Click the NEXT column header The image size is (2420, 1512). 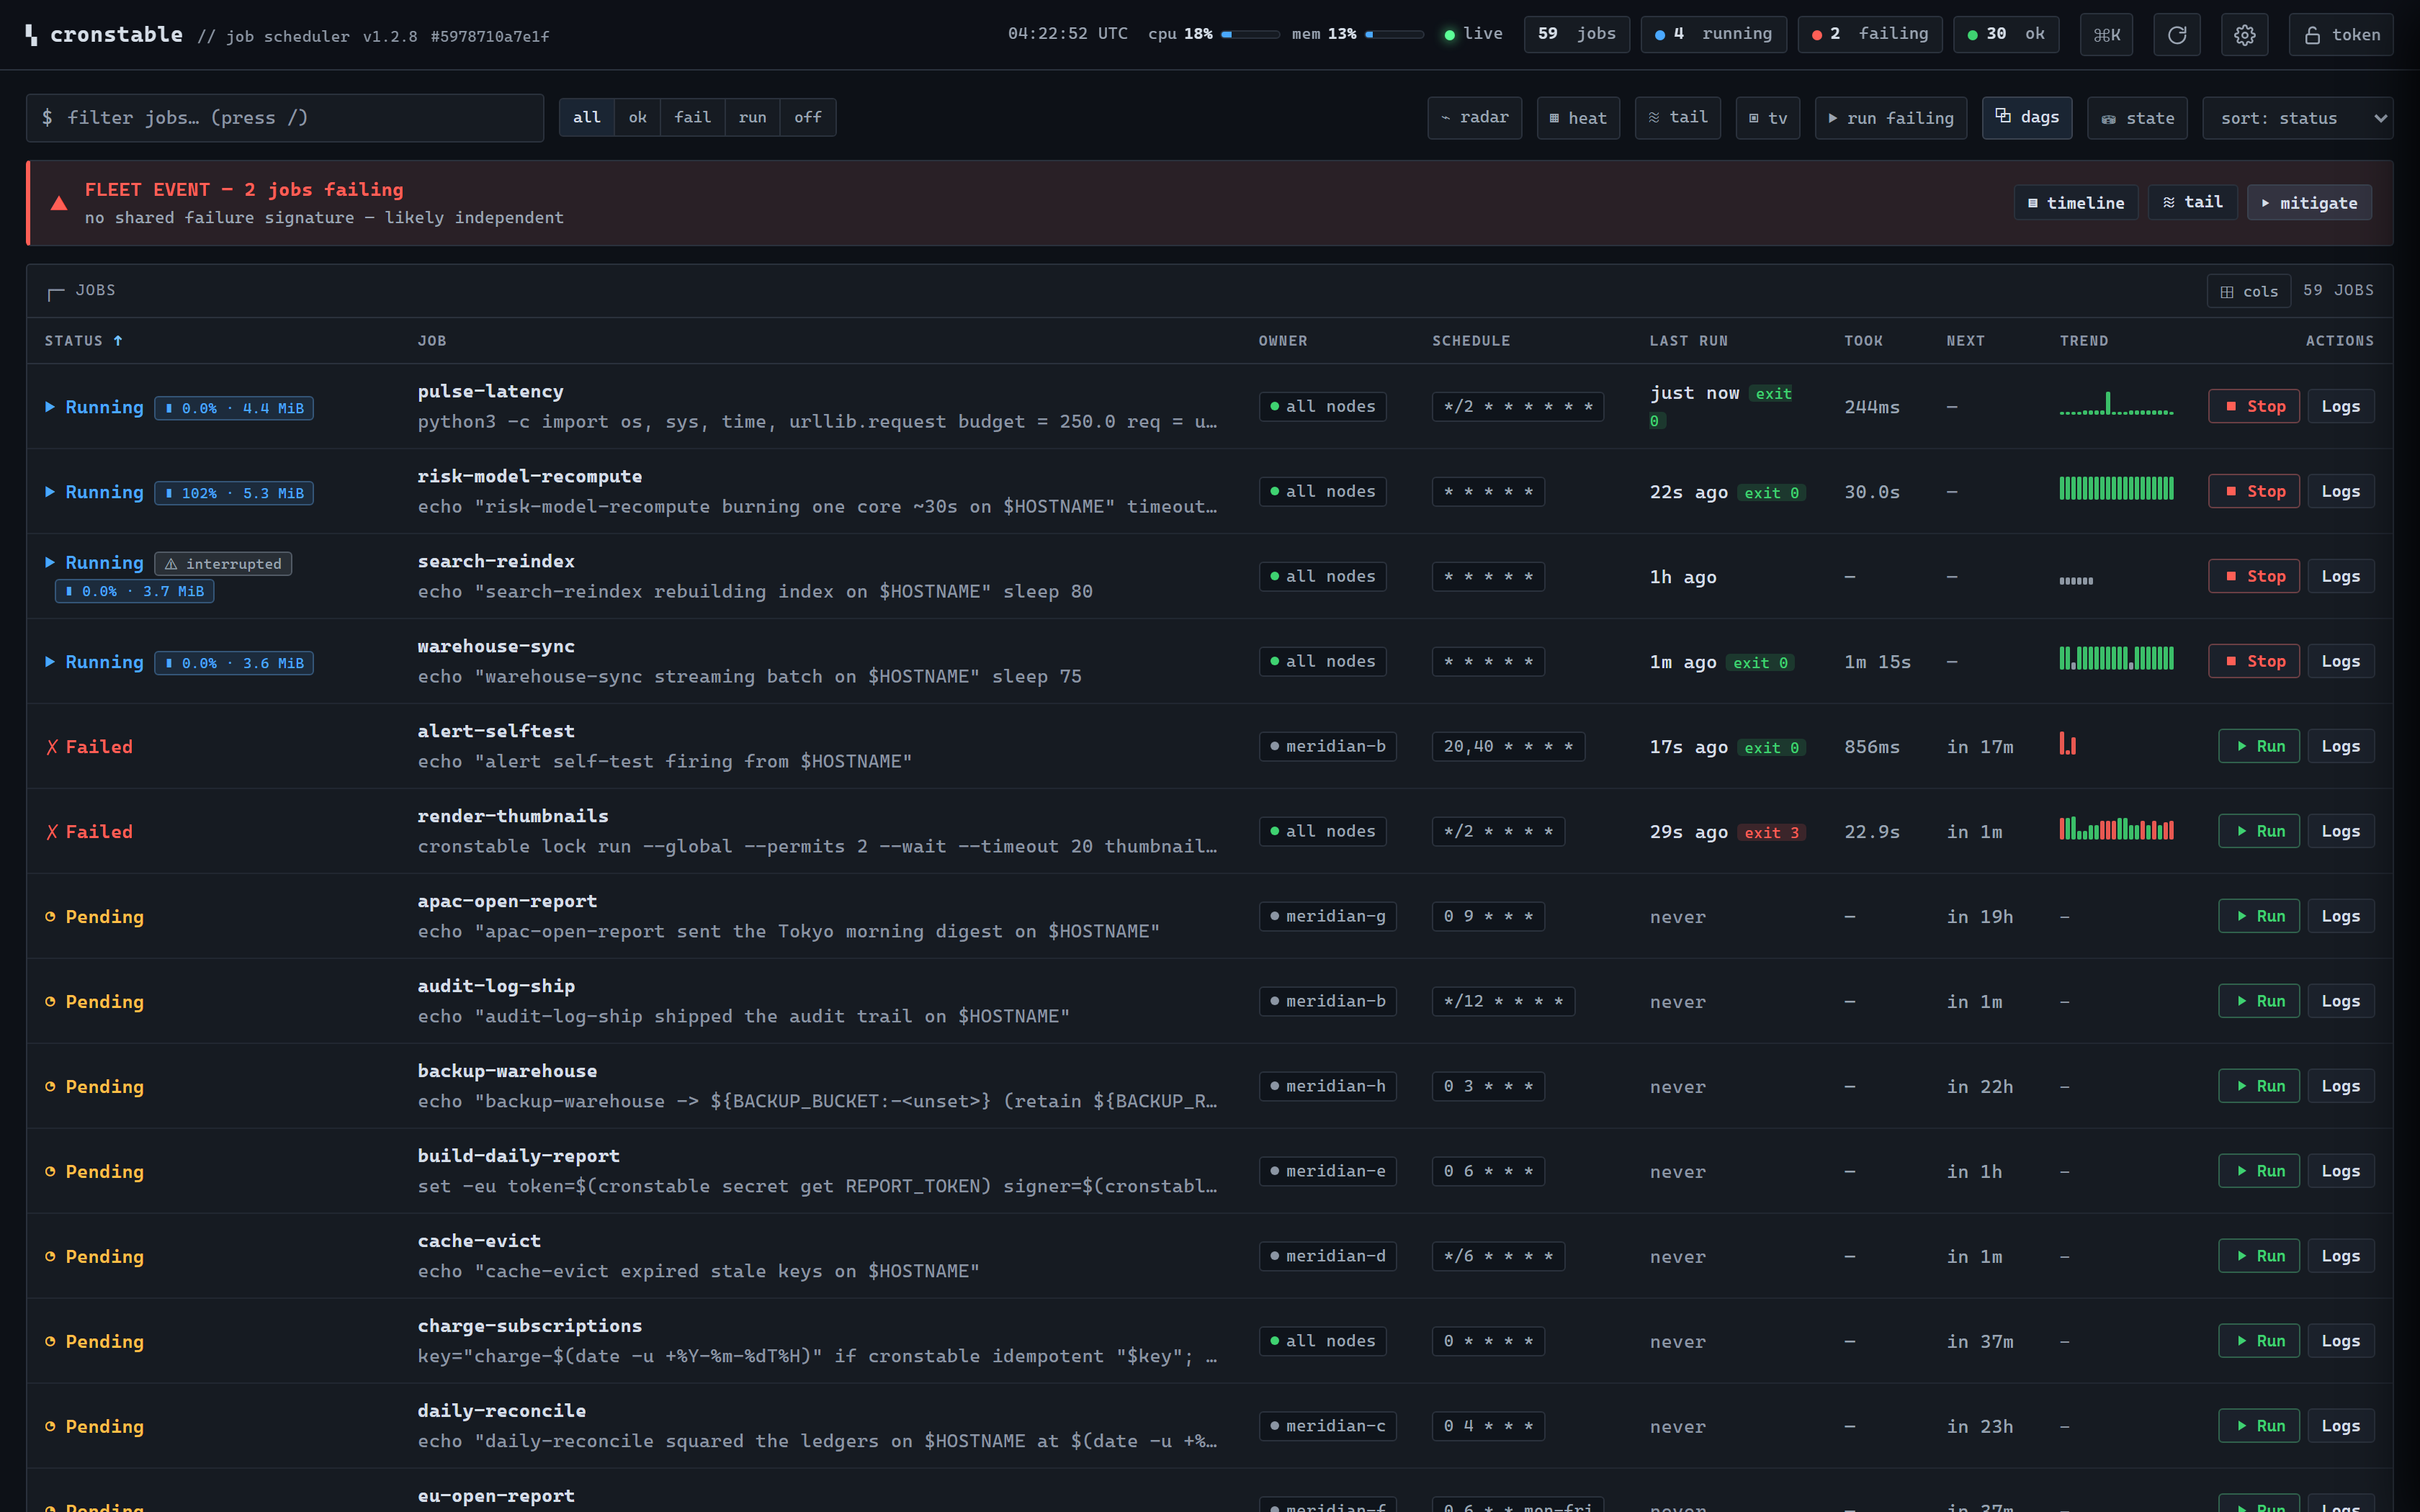coord(1965,341)
